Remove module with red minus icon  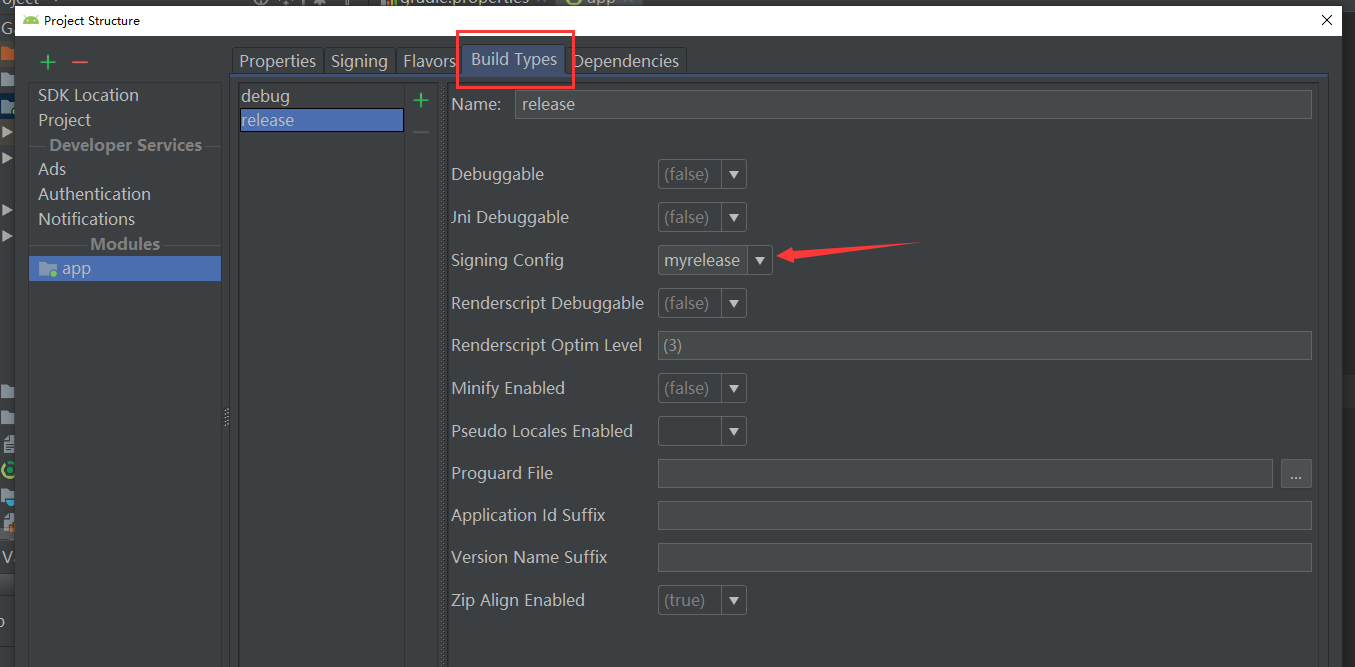click(x=80, y=62)
